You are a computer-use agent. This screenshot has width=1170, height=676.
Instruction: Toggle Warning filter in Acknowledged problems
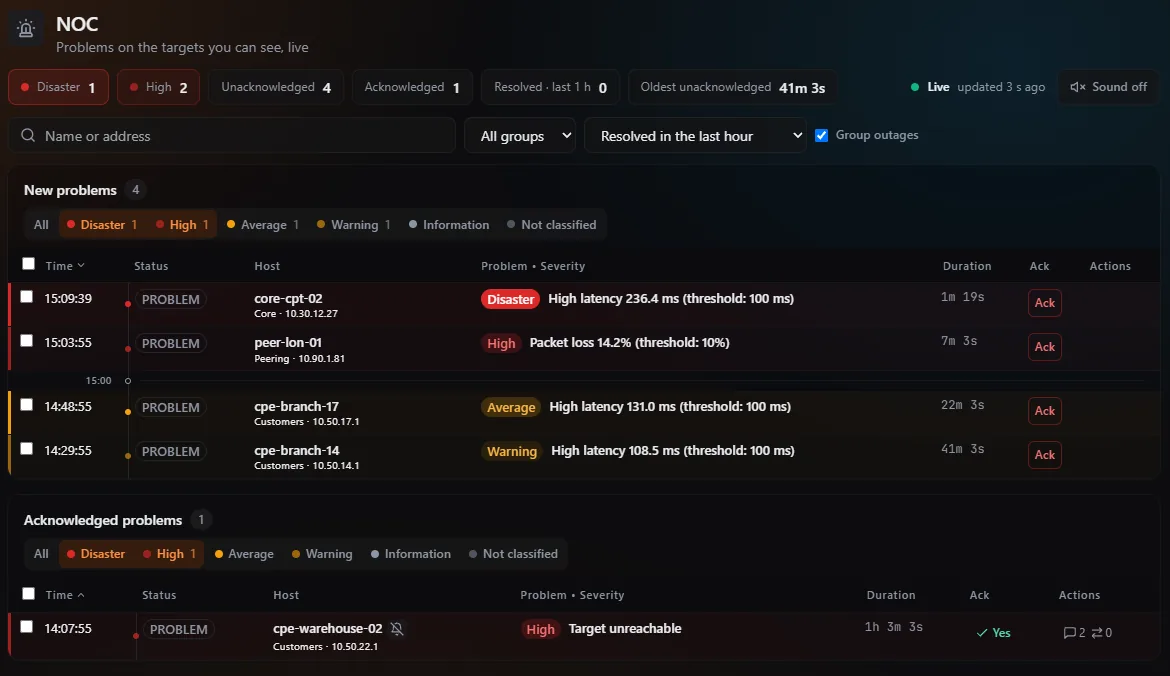(322, 554)
